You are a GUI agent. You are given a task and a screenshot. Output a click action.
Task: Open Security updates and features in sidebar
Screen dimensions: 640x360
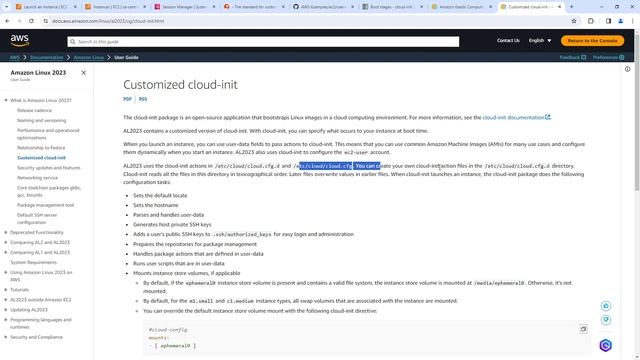coord(49,168)
